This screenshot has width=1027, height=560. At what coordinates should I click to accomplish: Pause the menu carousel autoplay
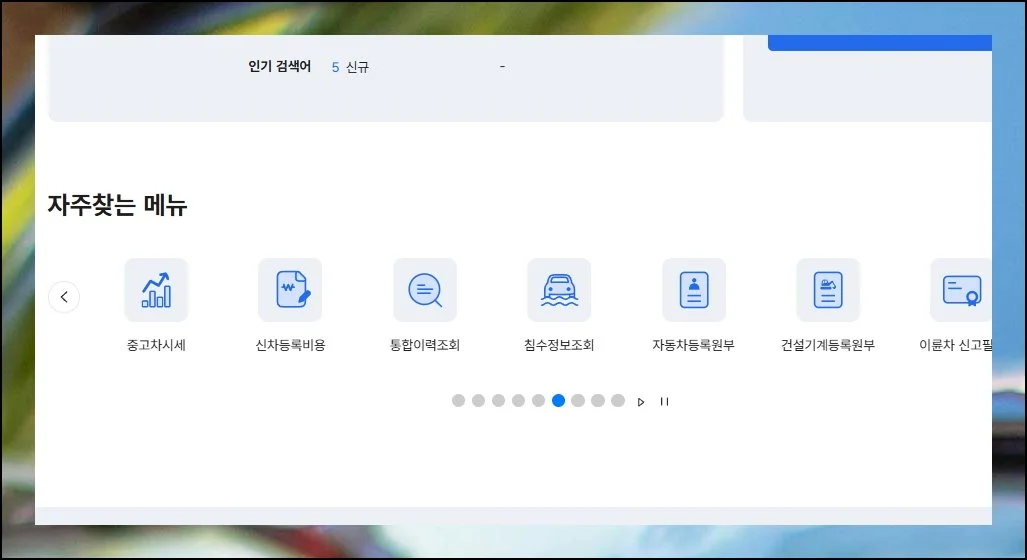coord(664,402)
